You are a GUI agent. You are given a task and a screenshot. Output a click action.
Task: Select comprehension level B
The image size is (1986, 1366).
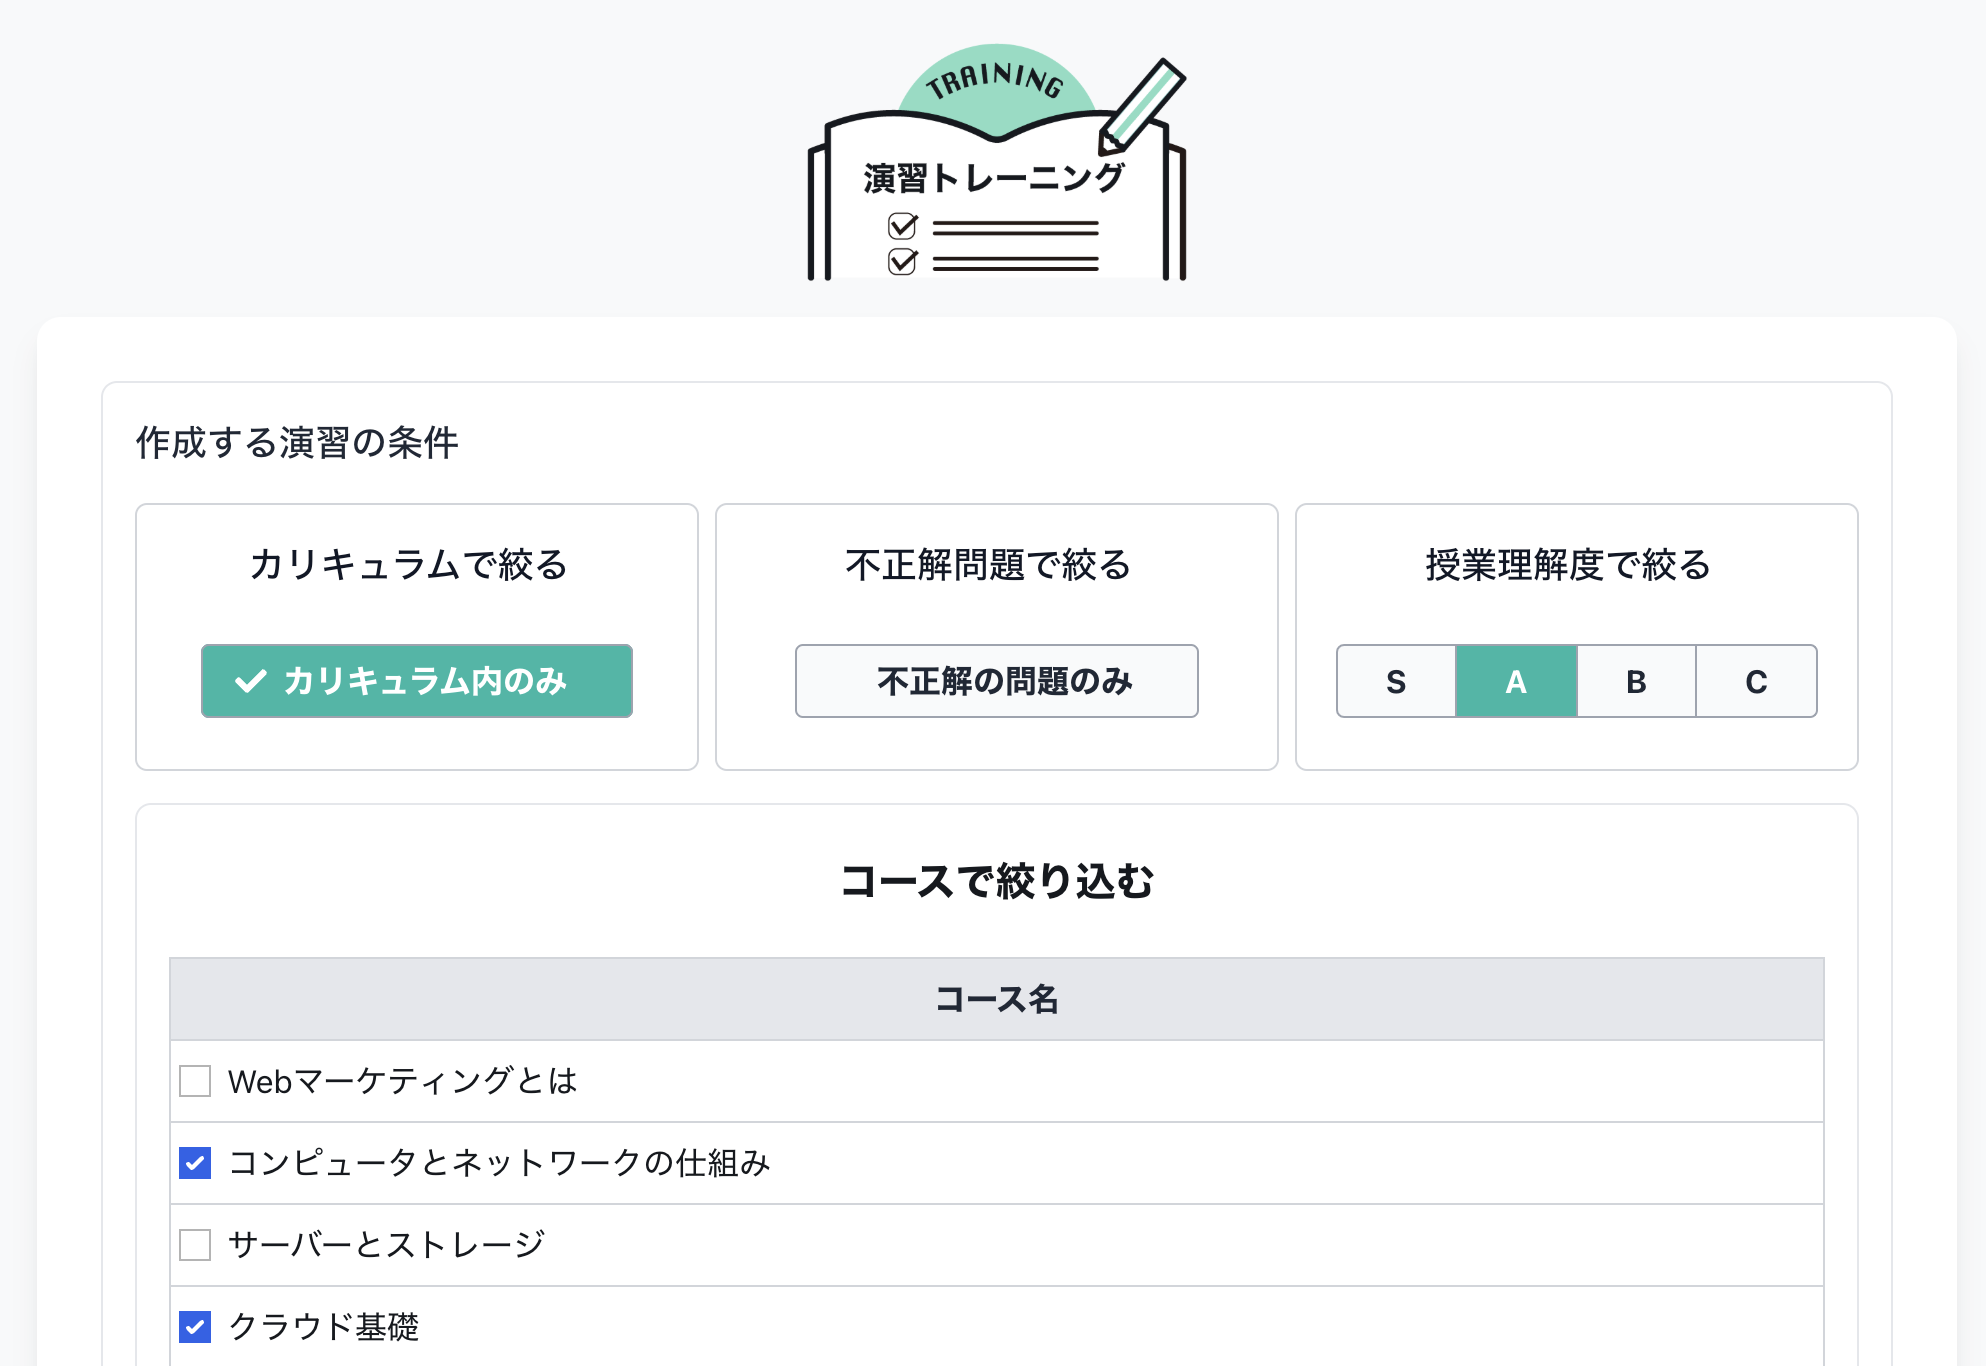click(1635, 681)
